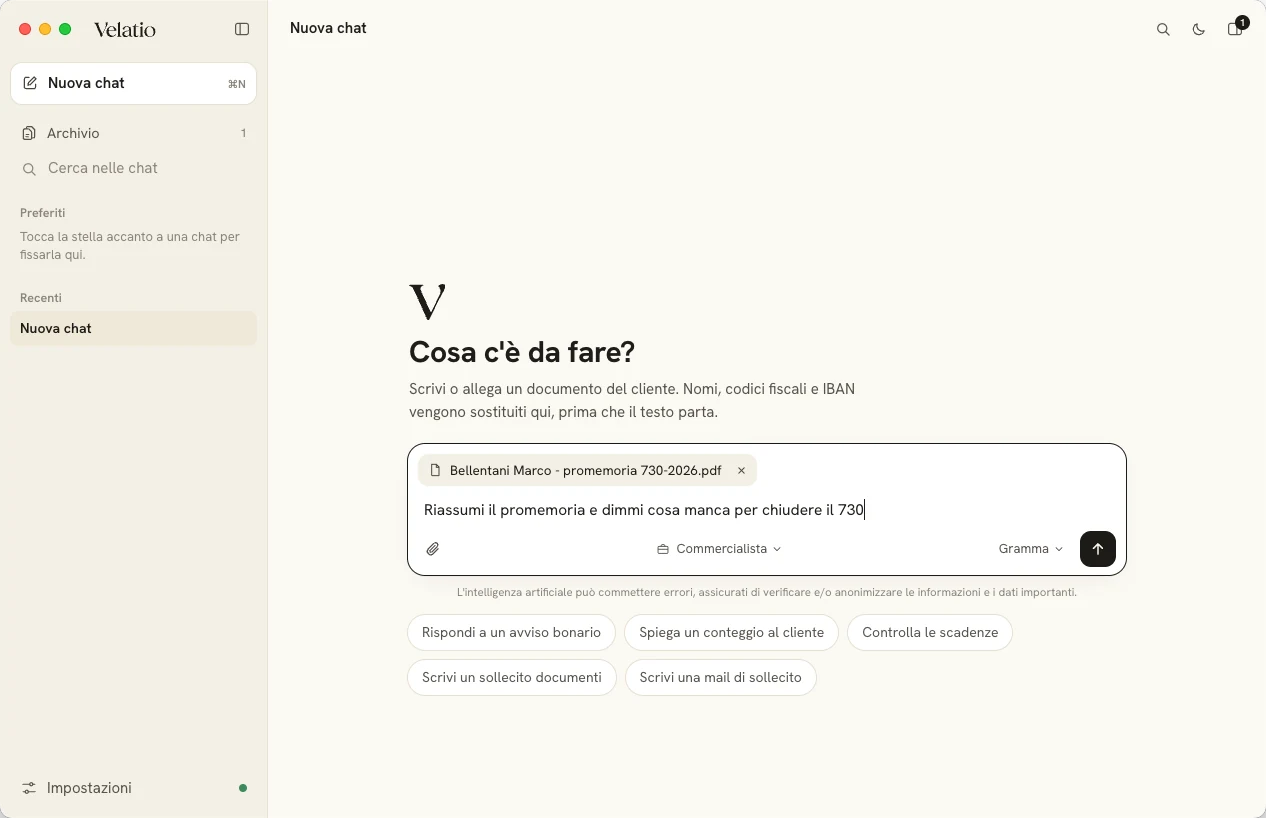Click the Cerca nelle chat field
1266x818 pixels.
coord(133,168)
